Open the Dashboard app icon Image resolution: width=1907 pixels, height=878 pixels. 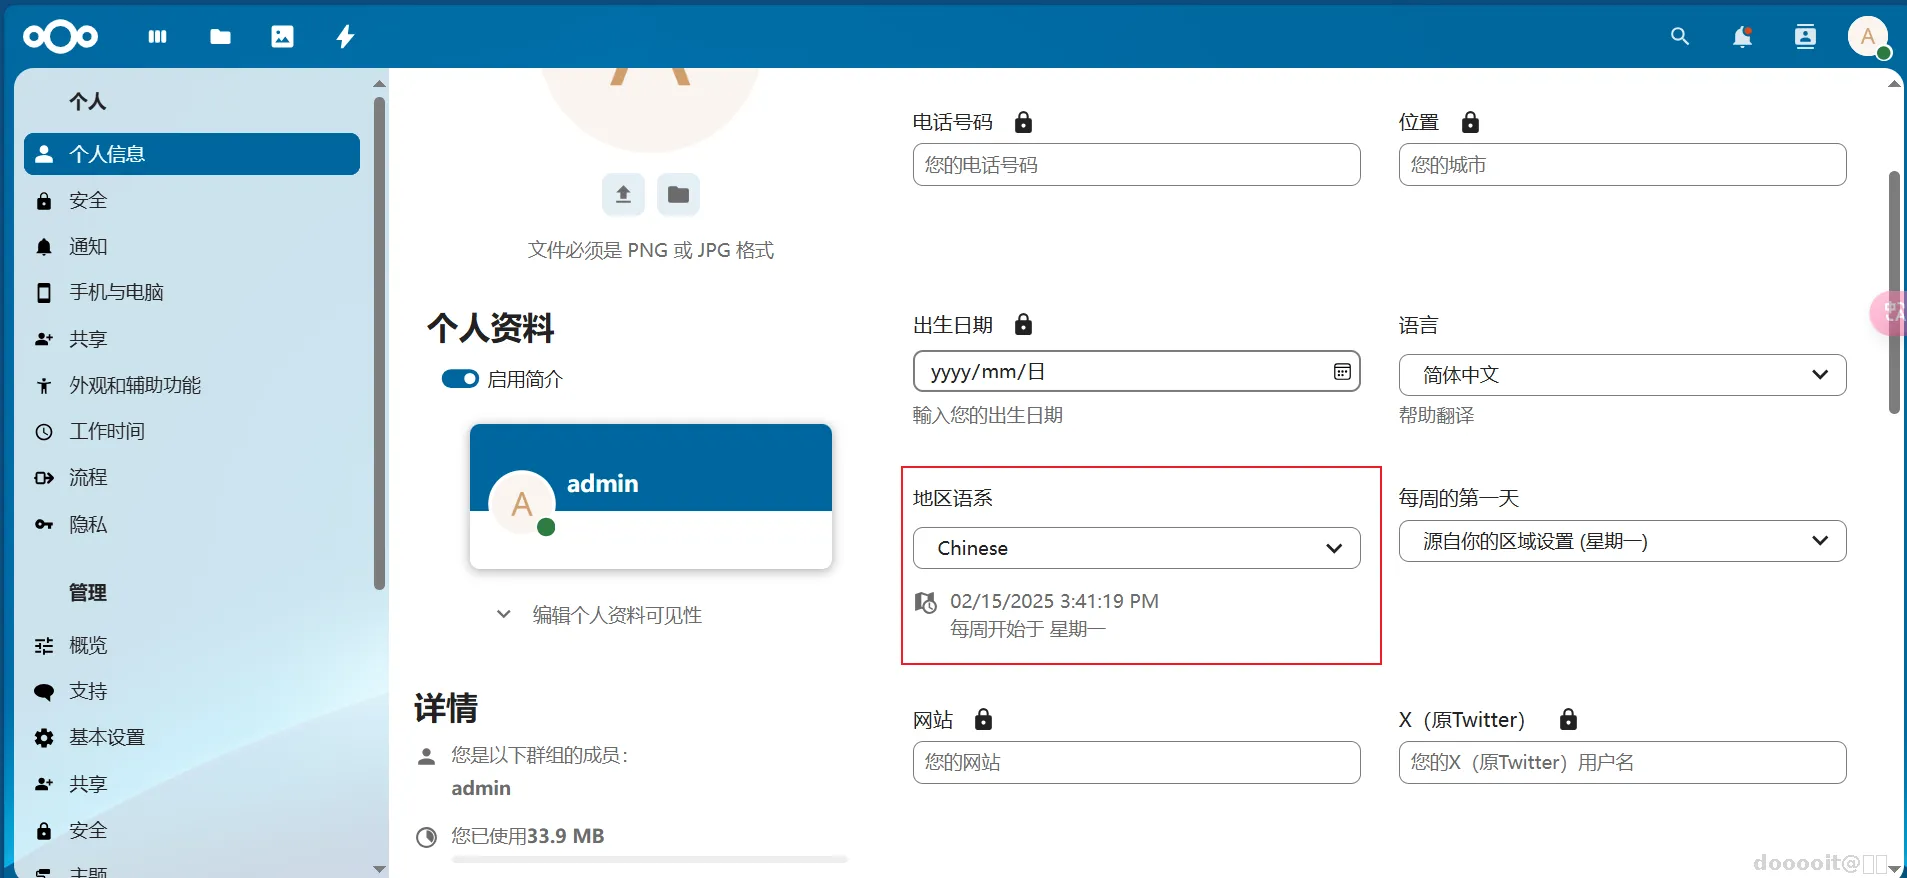(157, 37)
